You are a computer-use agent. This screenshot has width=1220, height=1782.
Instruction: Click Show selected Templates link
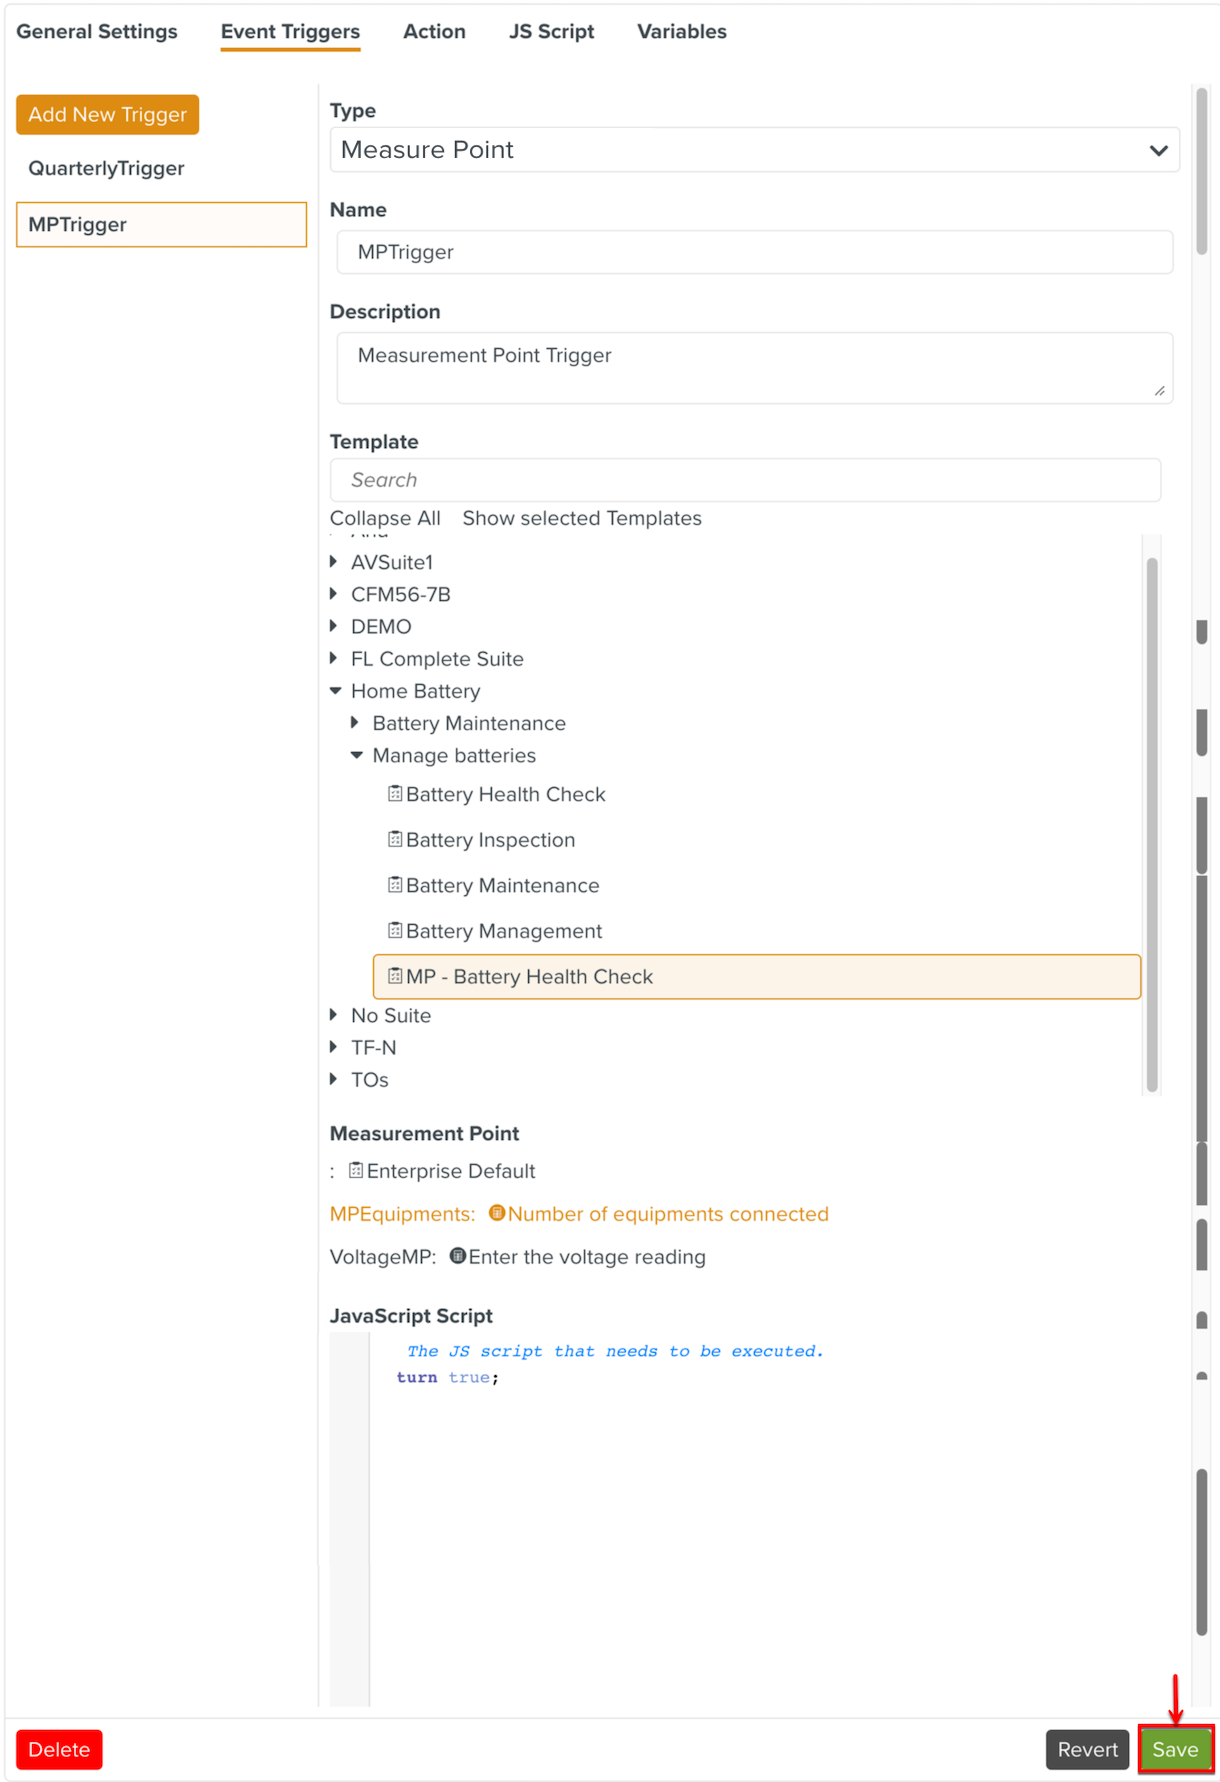(x=582, y=518)
